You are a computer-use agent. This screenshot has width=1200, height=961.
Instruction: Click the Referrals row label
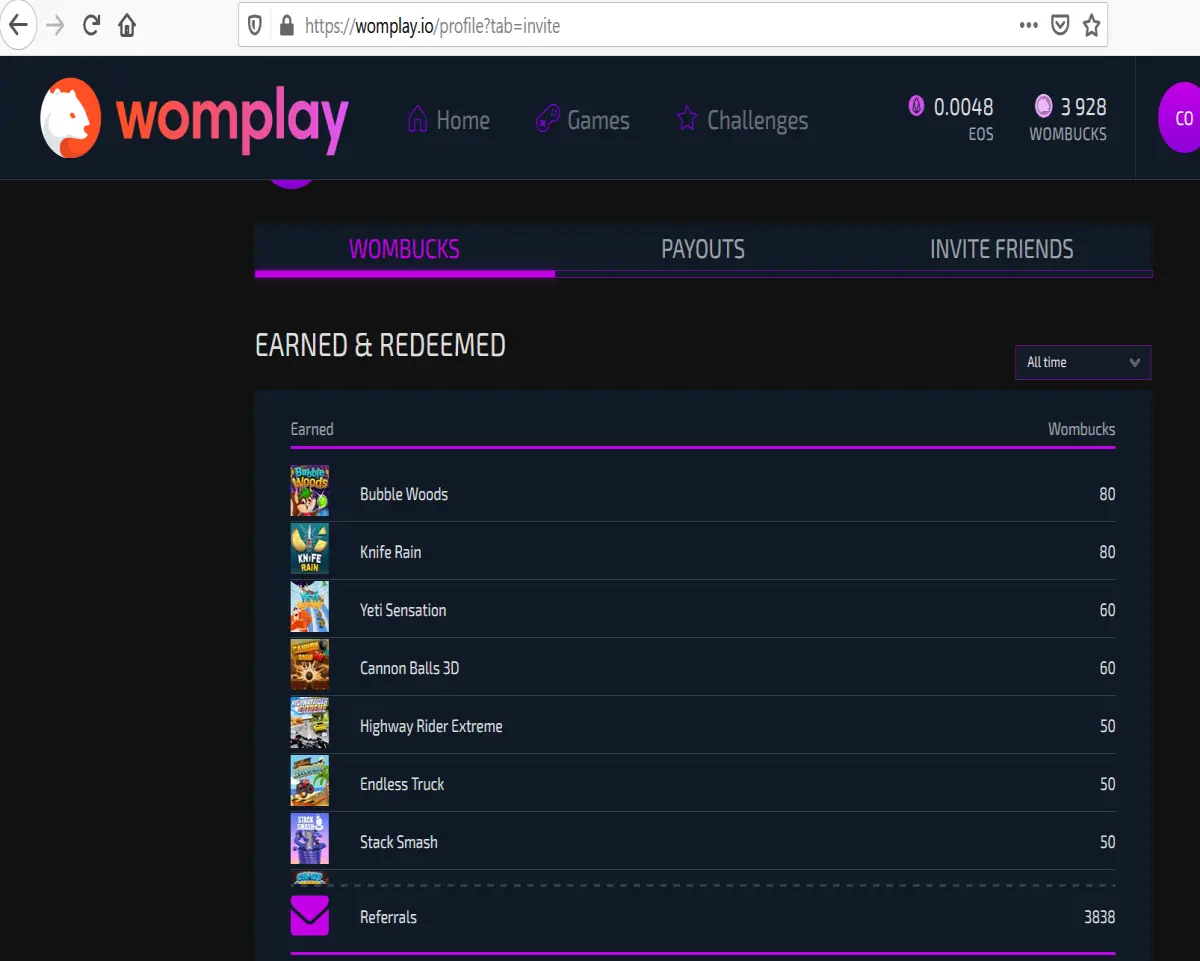[x=388, y=917]
